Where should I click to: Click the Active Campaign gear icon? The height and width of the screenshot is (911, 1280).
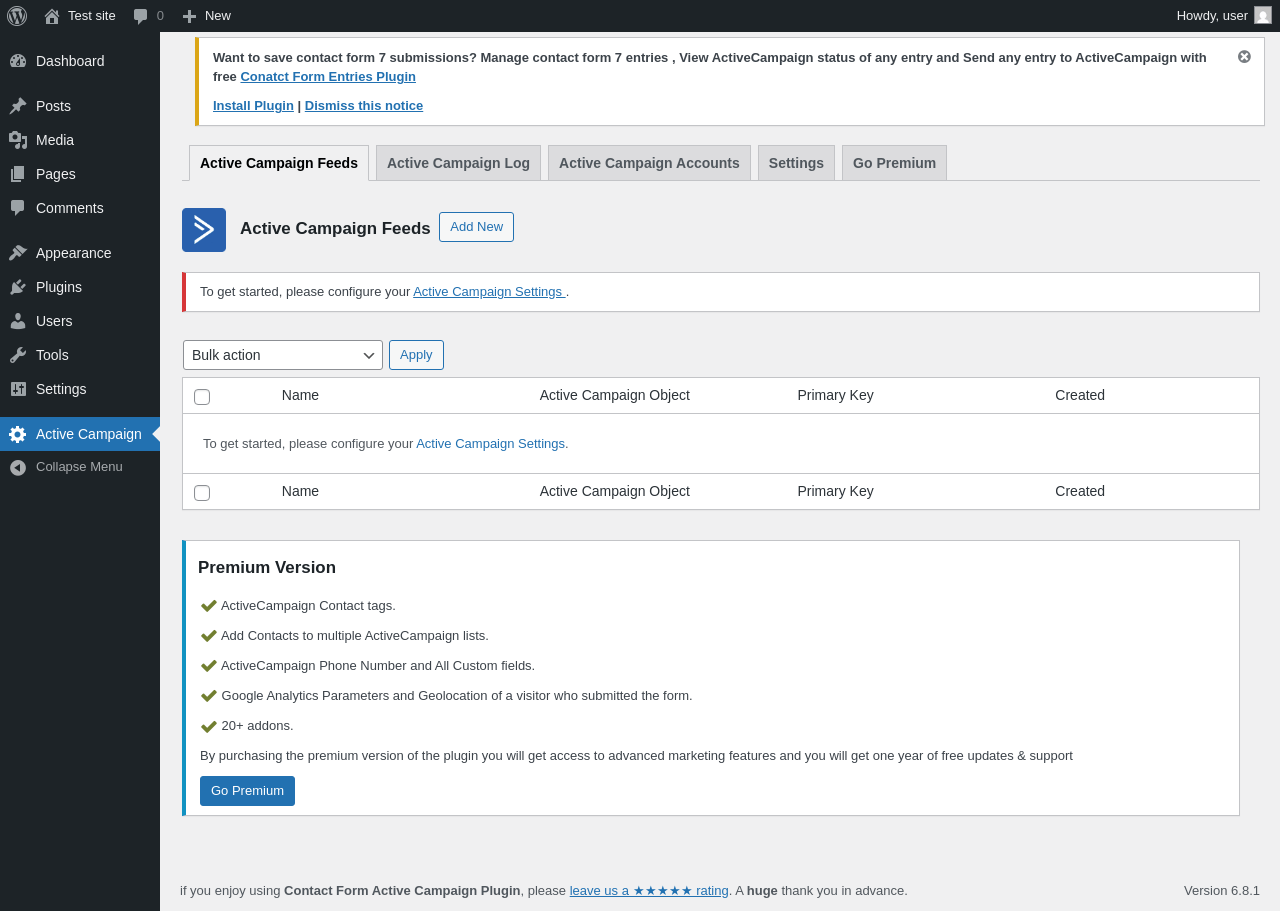[x=18, y=434]
